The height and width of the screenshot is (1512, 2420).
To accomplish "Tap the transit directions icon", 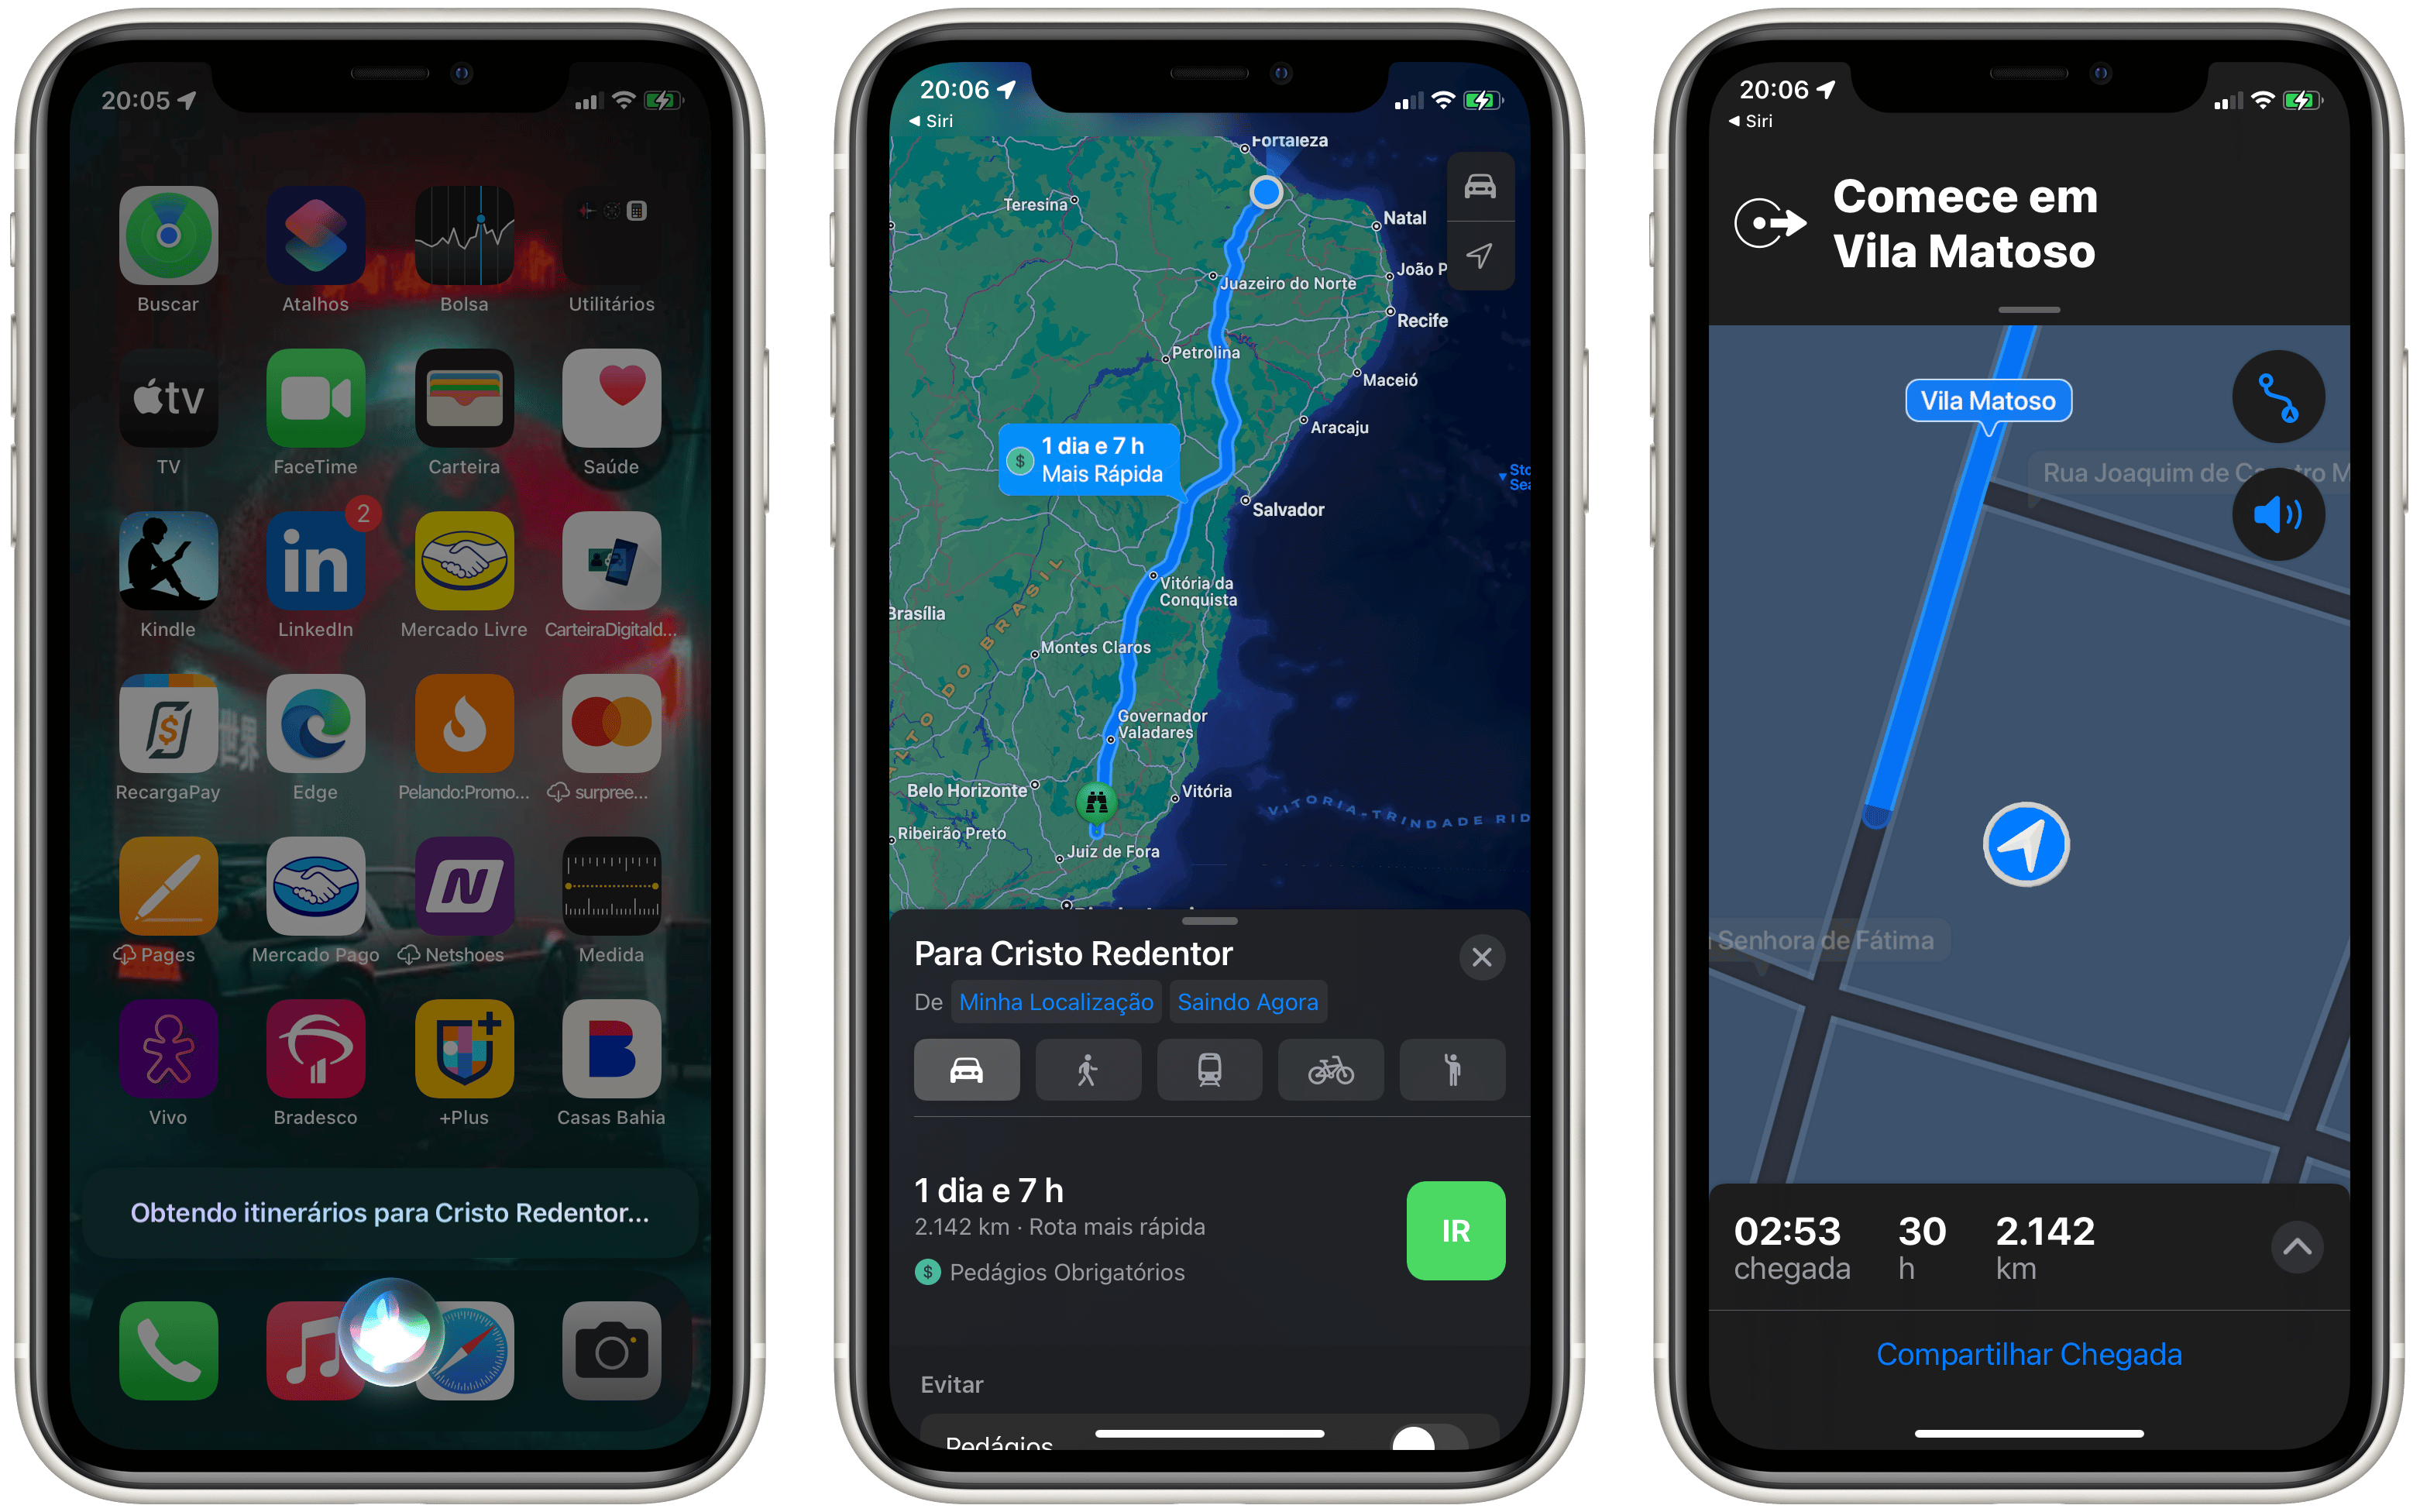I will [1209, 1071].
